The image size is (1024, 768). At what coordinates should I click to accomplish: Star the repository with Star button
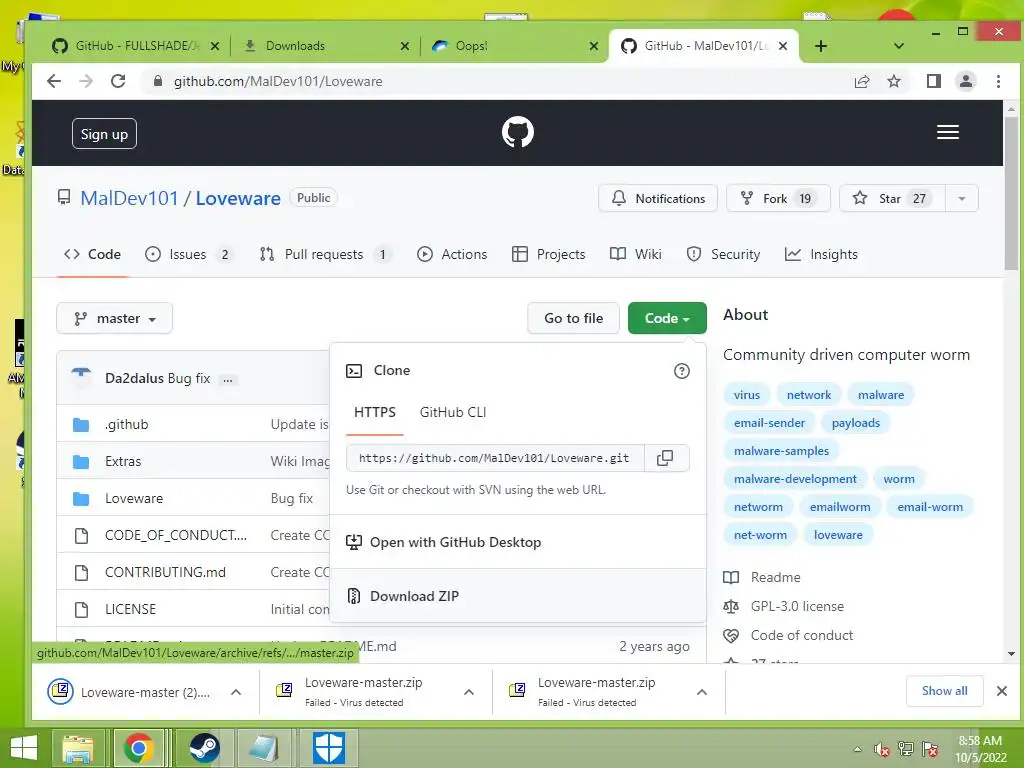(x=892, y=199)
